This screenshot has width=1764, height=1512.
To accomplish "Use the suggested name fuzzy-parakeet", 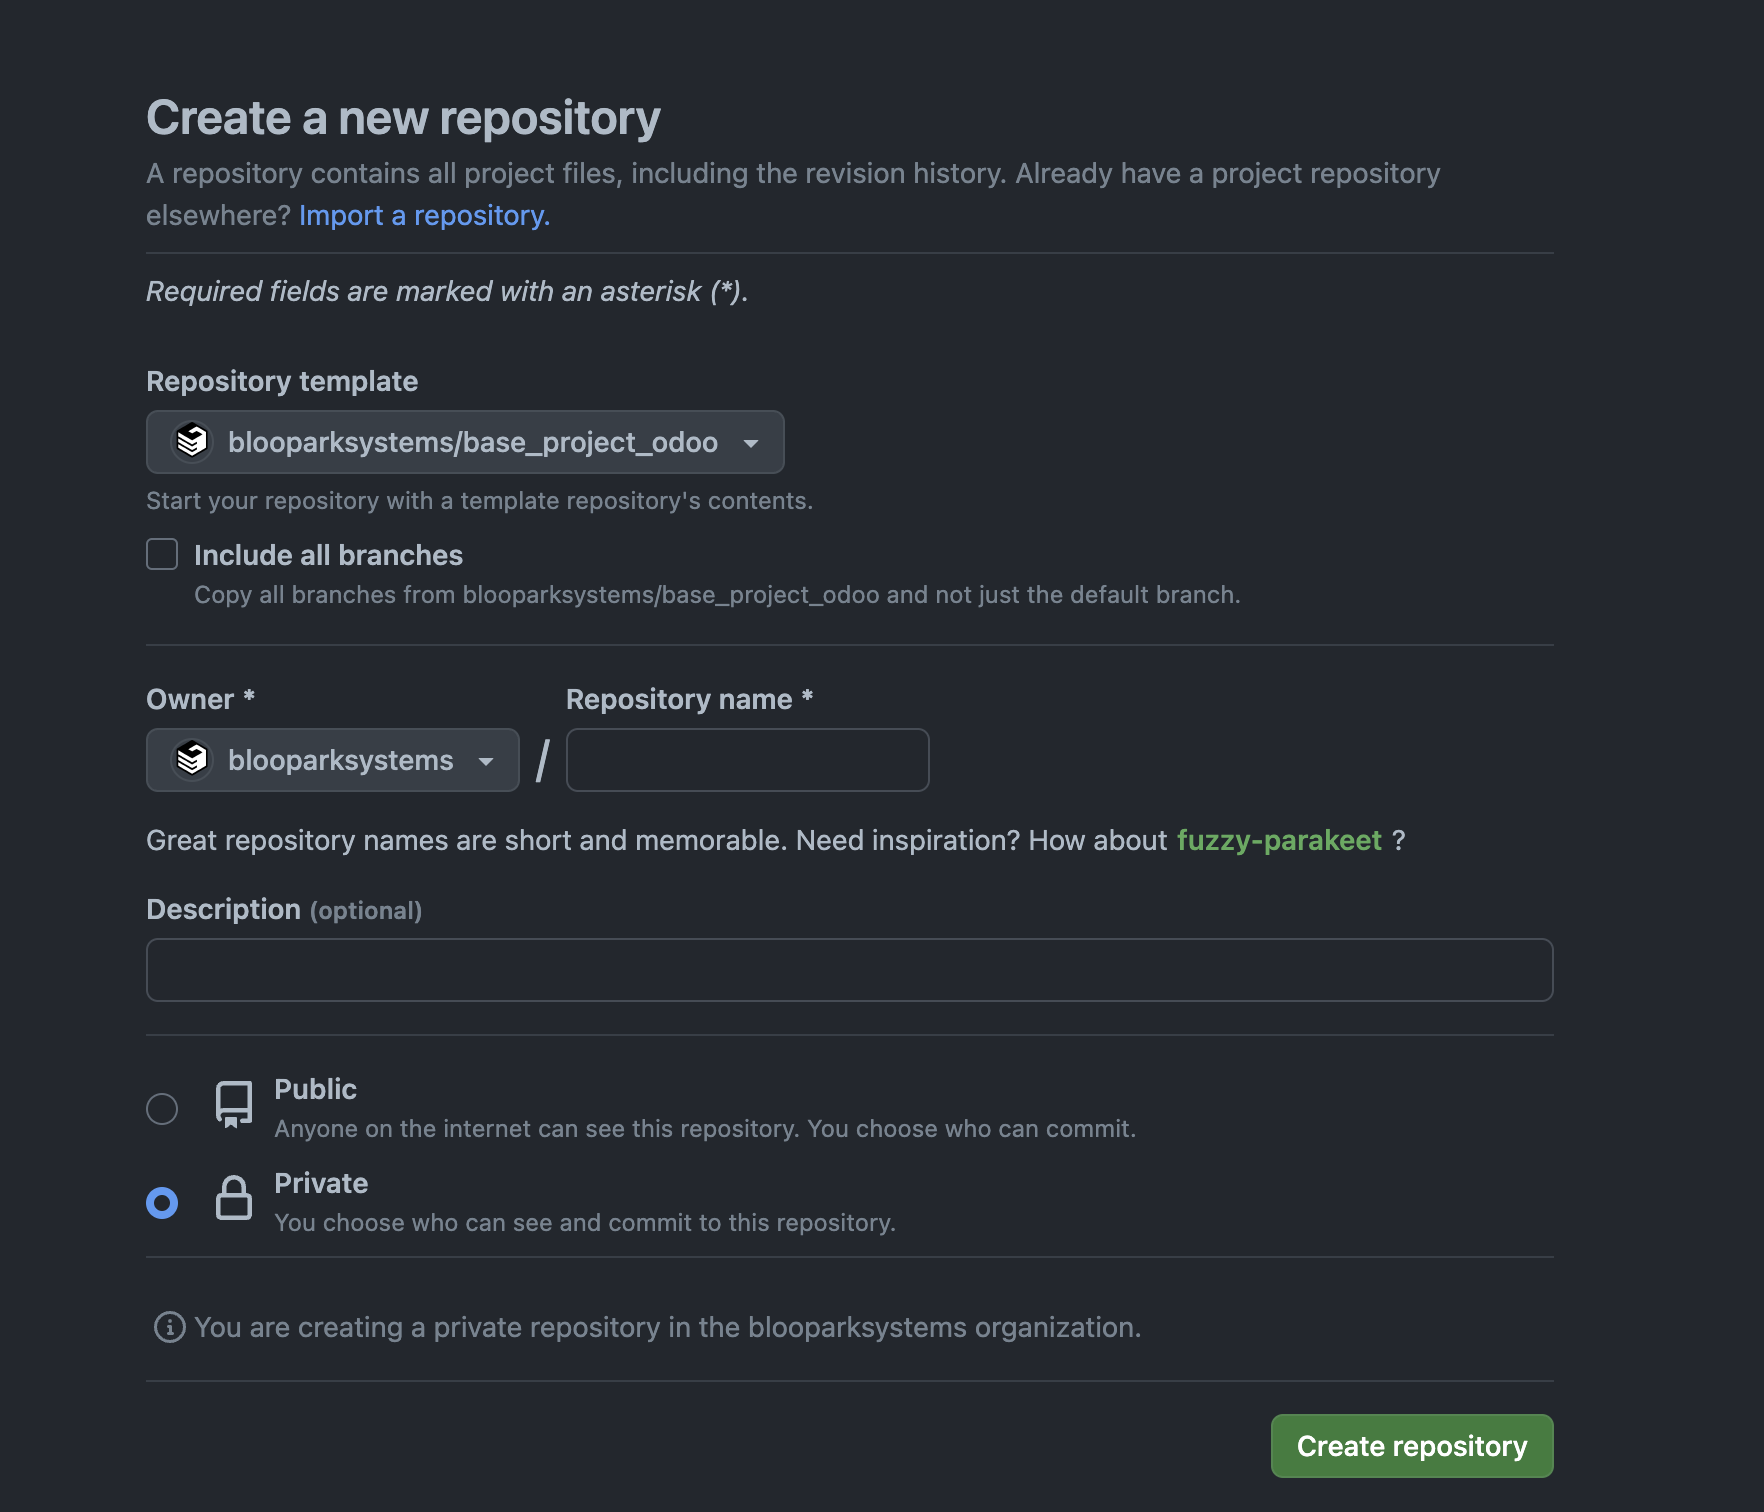I will coord(1279,840).
